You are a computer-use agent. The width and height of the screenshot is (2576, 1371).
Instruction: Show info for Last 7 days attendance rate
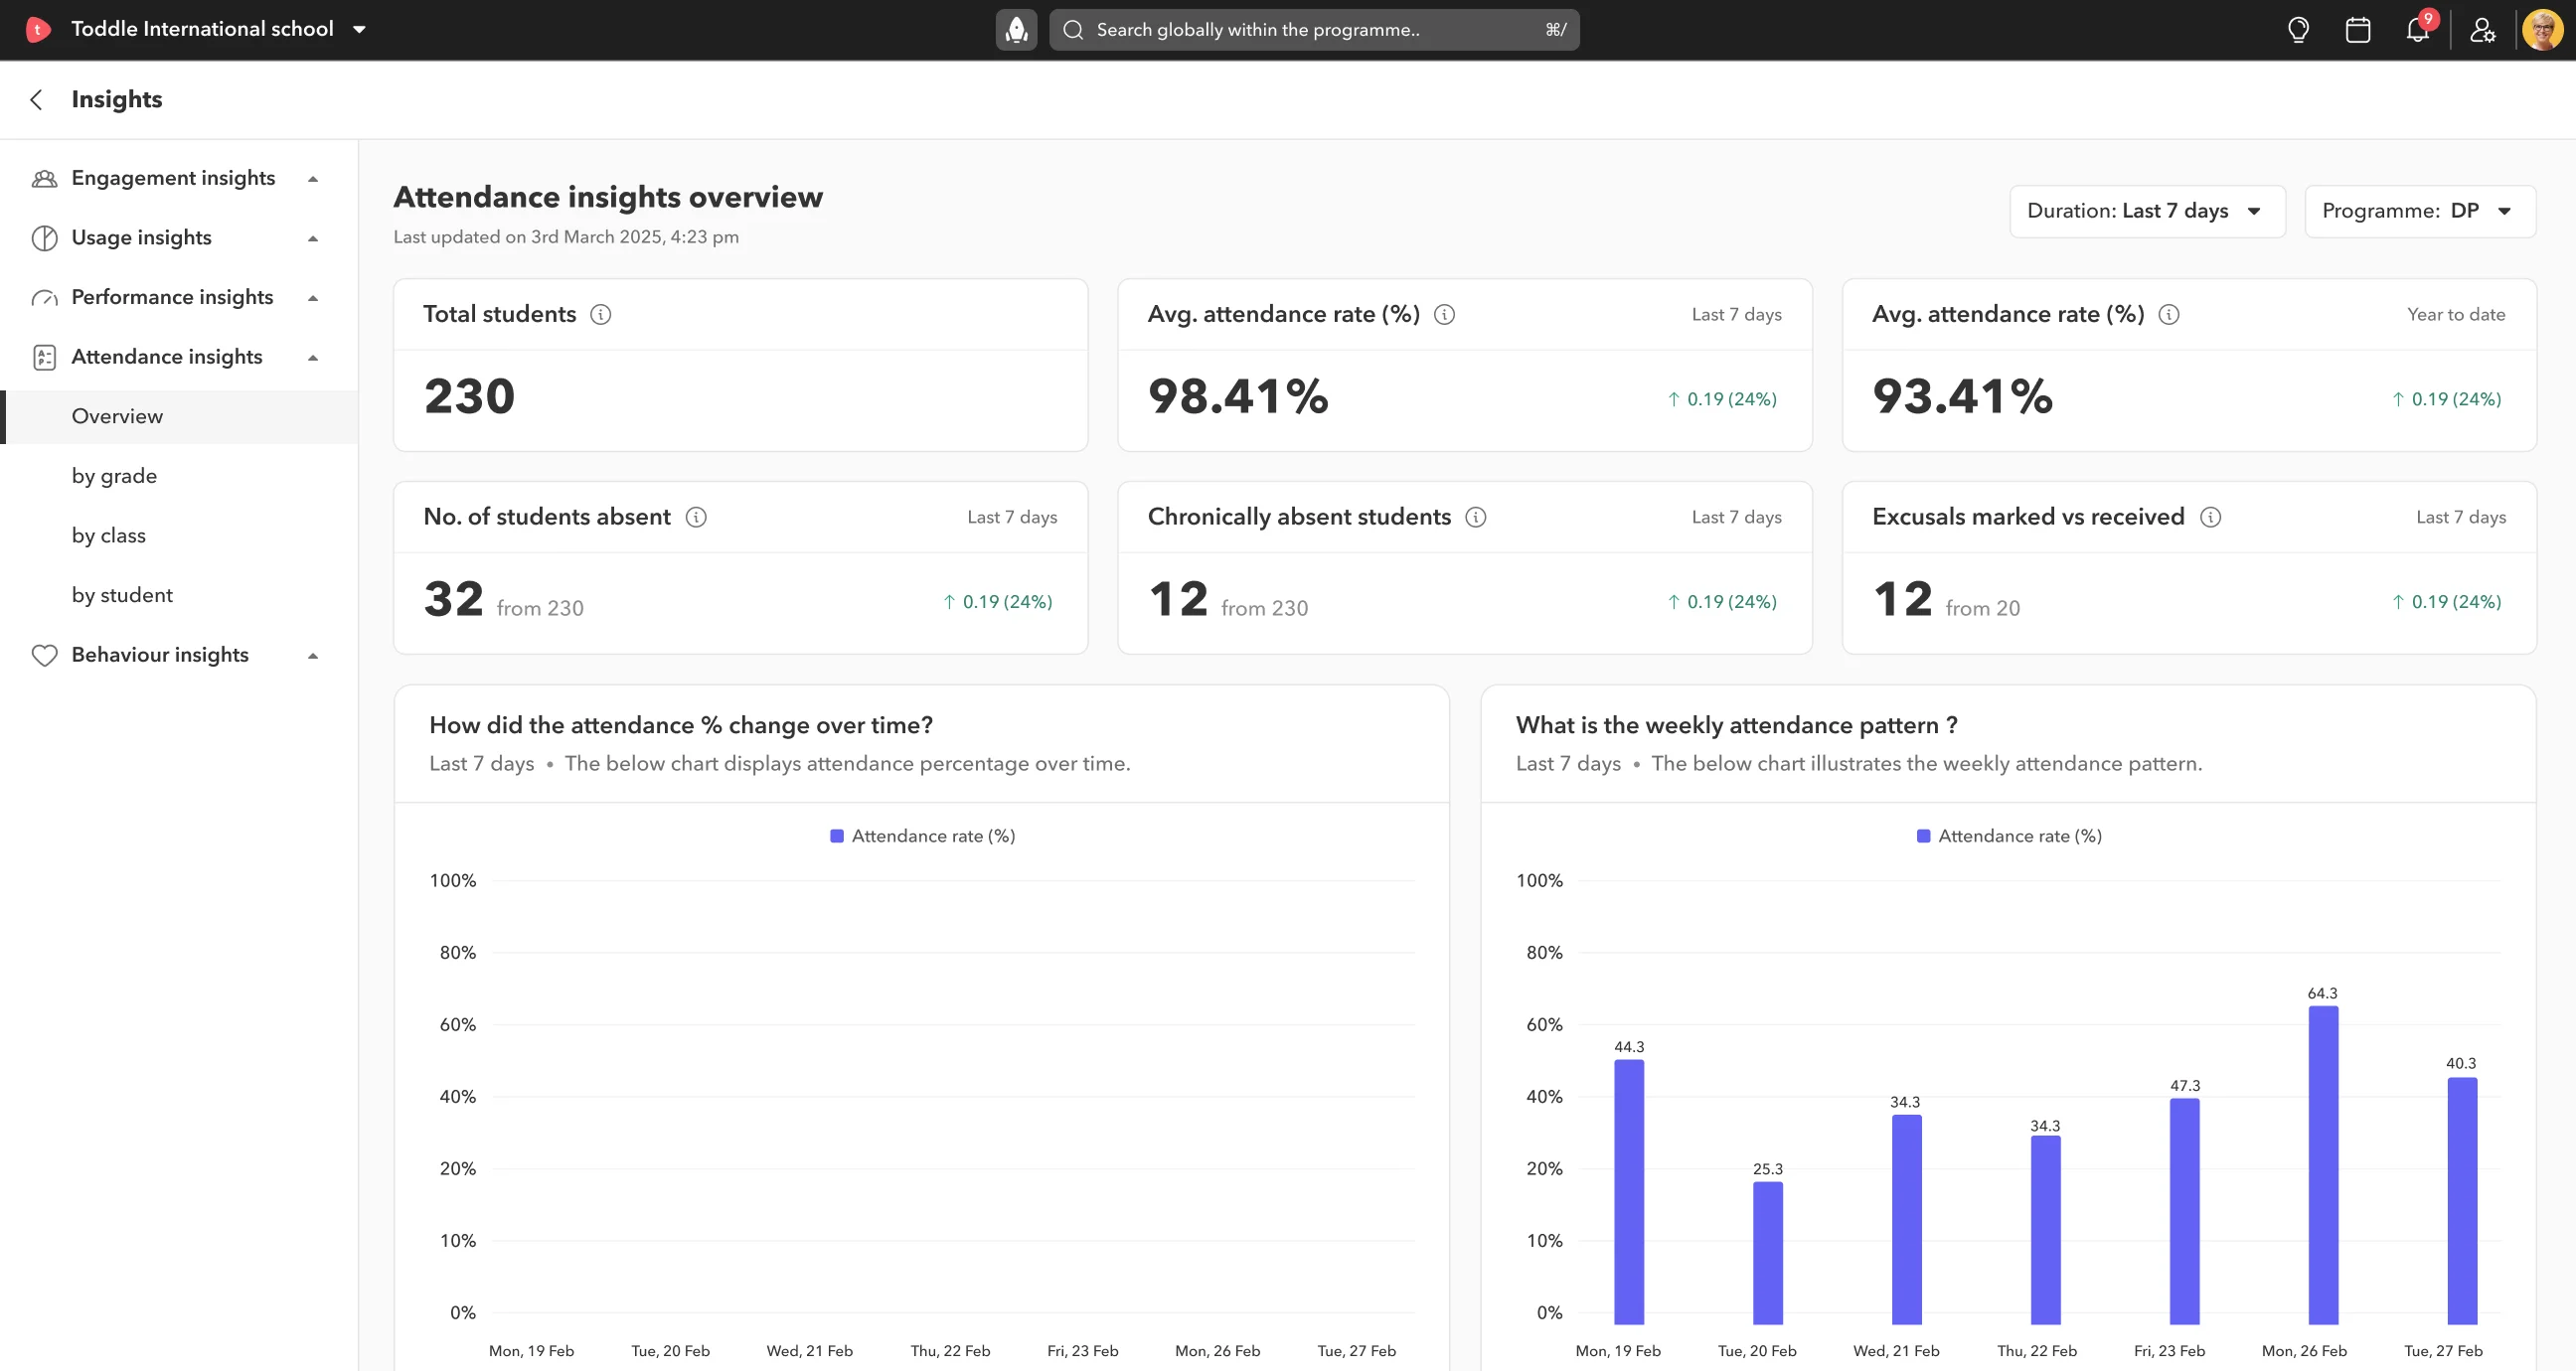click(1444, 314)
